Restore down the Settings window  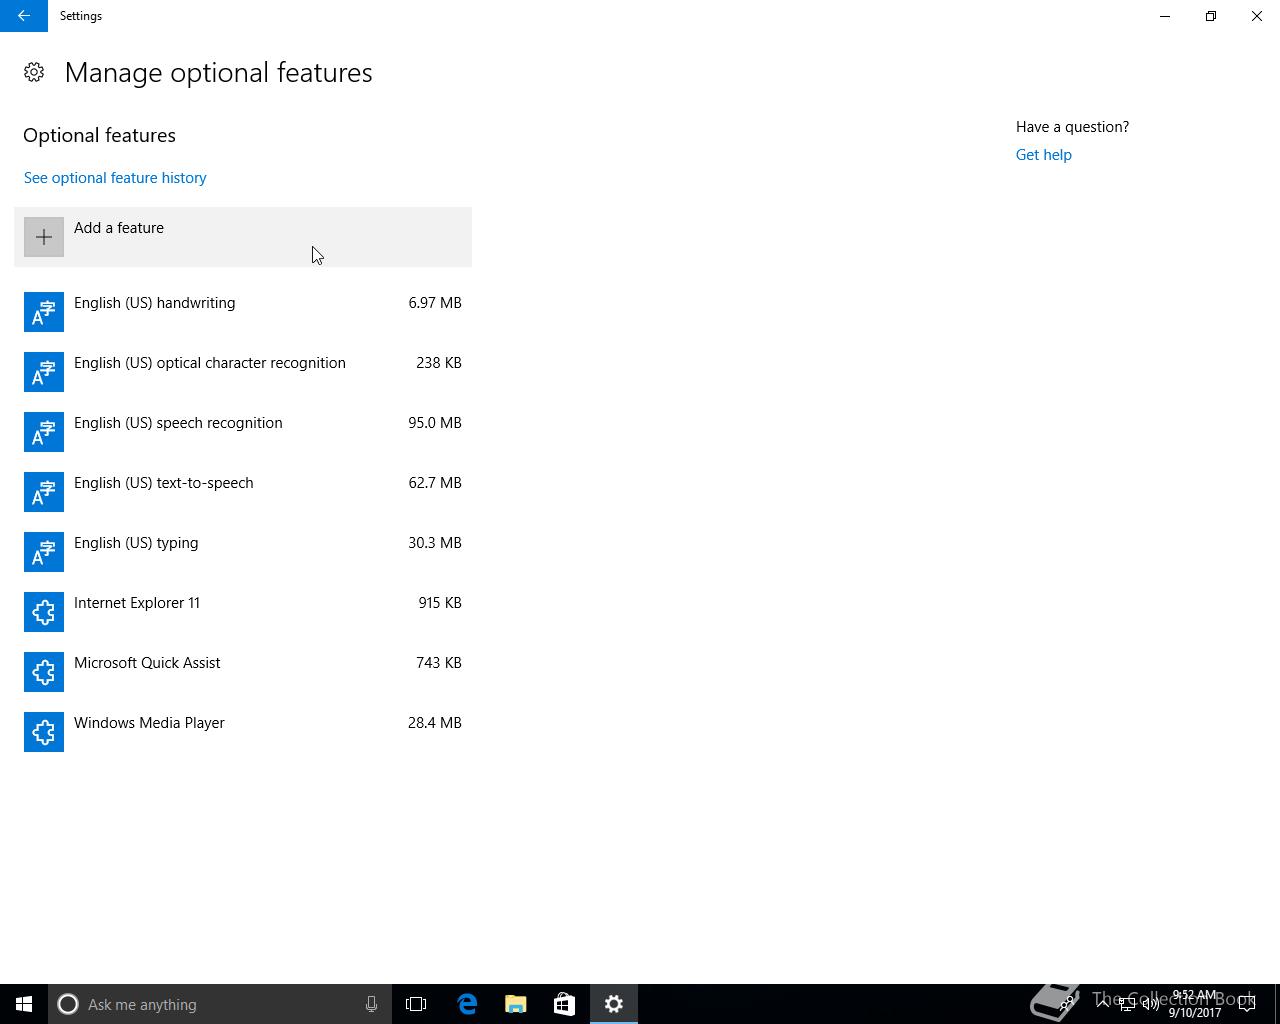1211,16
